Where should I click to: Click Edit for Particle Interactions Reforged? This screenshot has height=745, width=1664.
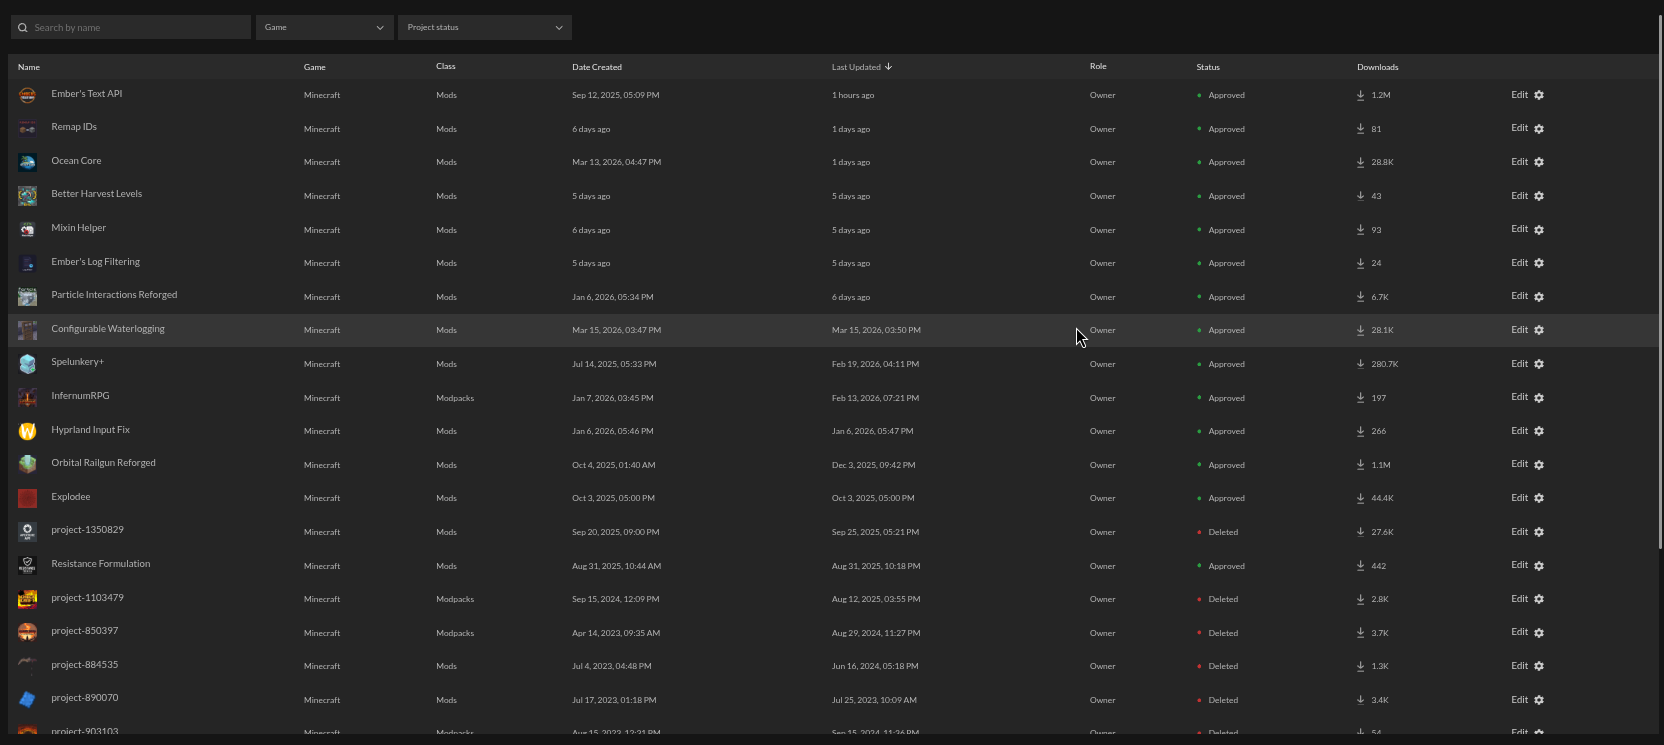click(x=1519, y=296)
